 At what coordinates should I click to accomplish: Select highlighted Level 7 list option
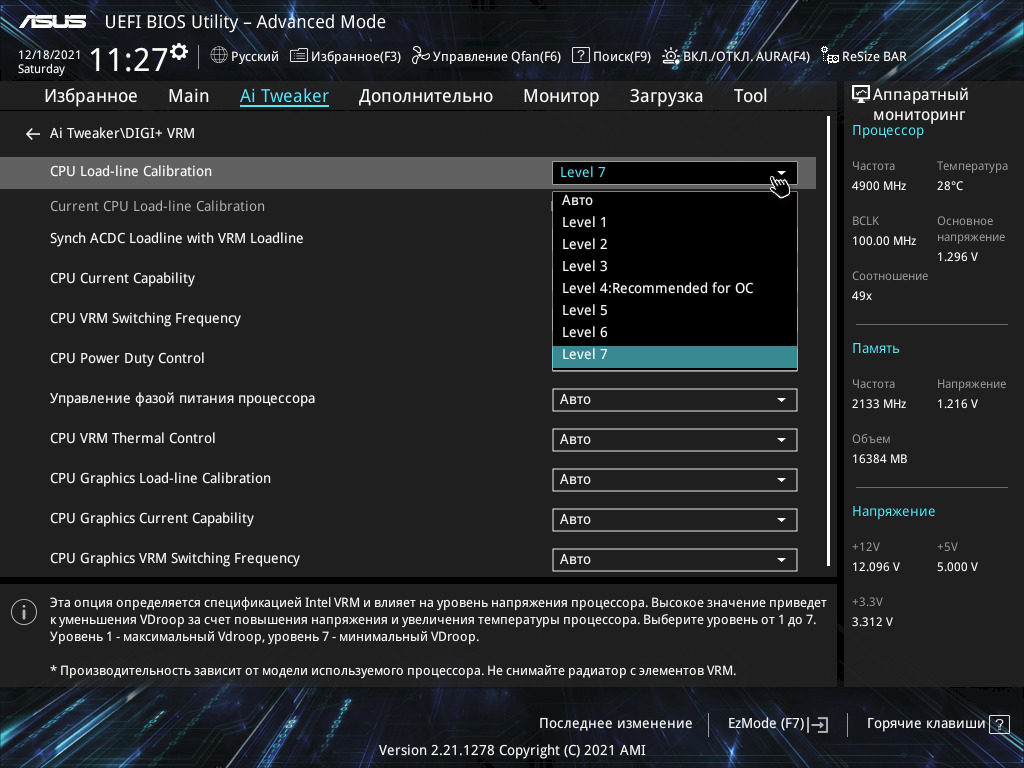point(675,355)
